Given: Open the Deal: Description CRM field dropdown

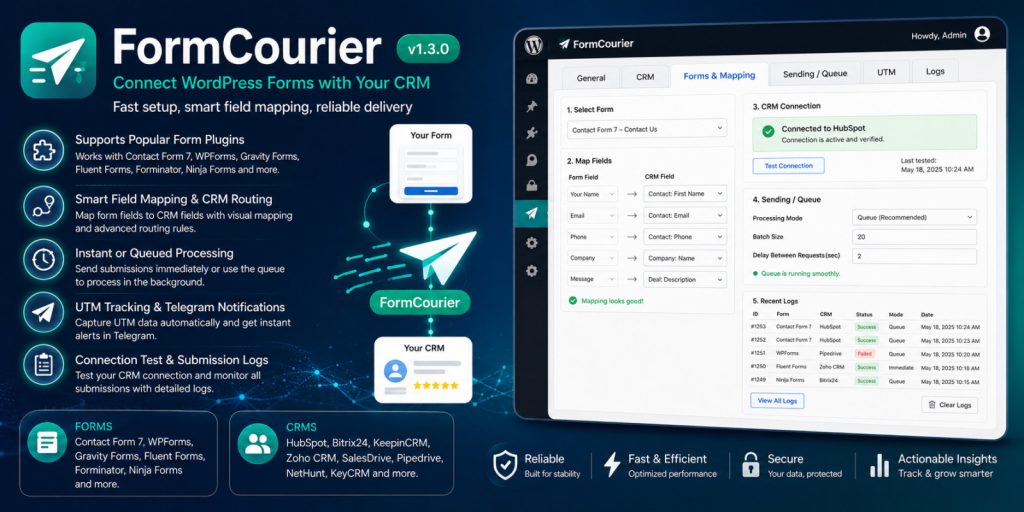Looking at the screenshot, I should tap(685, 280).
